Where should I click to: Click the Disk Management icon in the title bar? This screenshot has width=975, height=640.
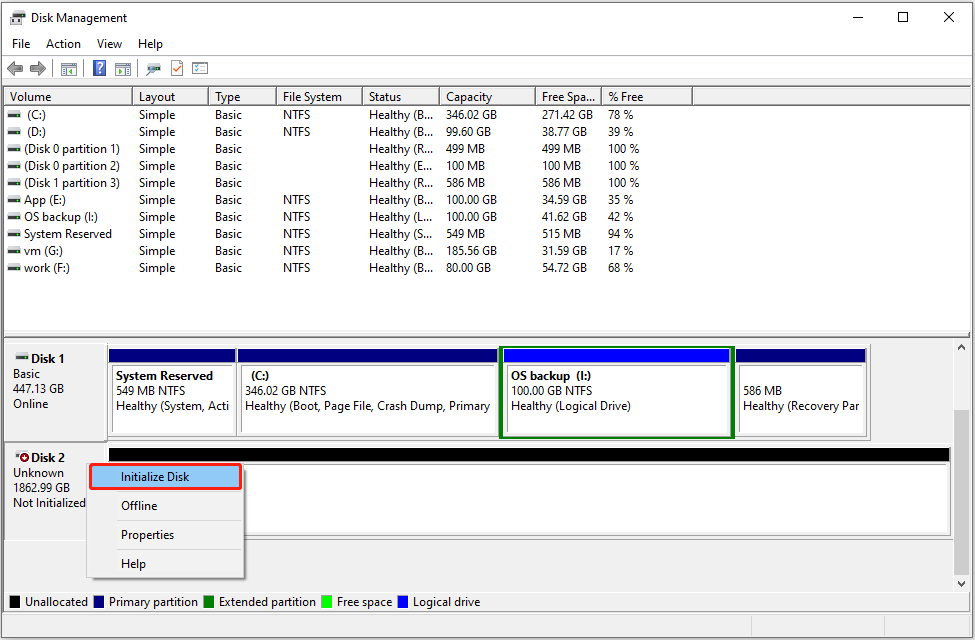pyautogui.click(x=16, y=17)
